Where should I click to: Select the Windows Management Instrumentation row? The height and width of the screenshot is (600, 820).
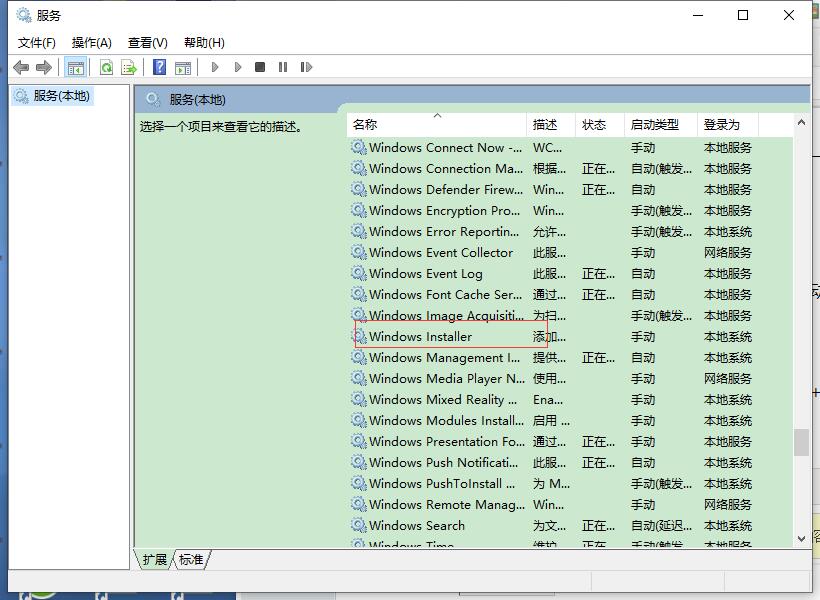click(570, 358)
